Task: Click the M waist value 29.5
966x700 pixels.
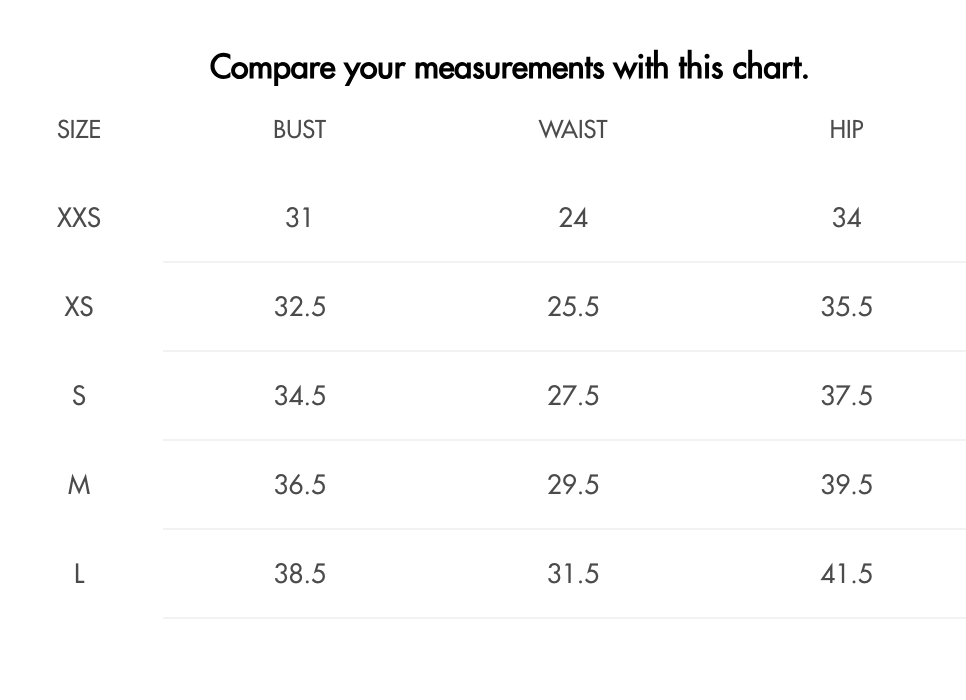Action: 573,485
